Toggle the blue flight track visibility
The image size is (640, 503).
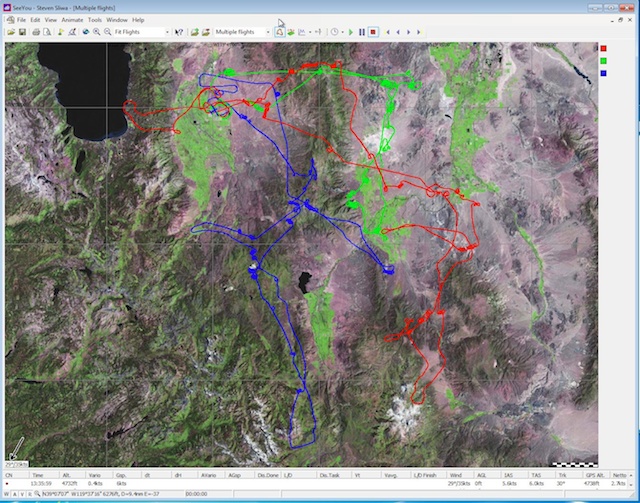(x=603, y=74)
